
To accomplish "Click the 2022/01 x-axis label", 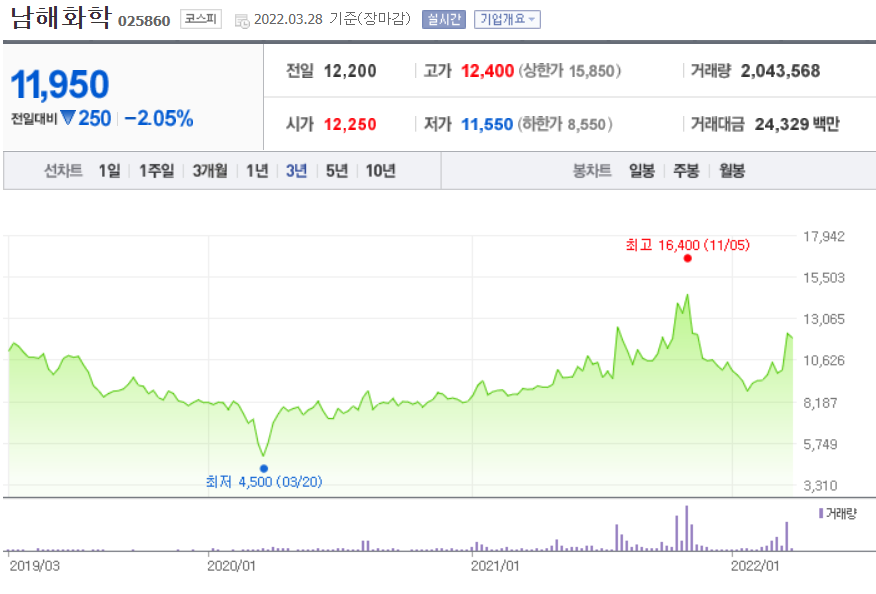I will coord(755,566).
